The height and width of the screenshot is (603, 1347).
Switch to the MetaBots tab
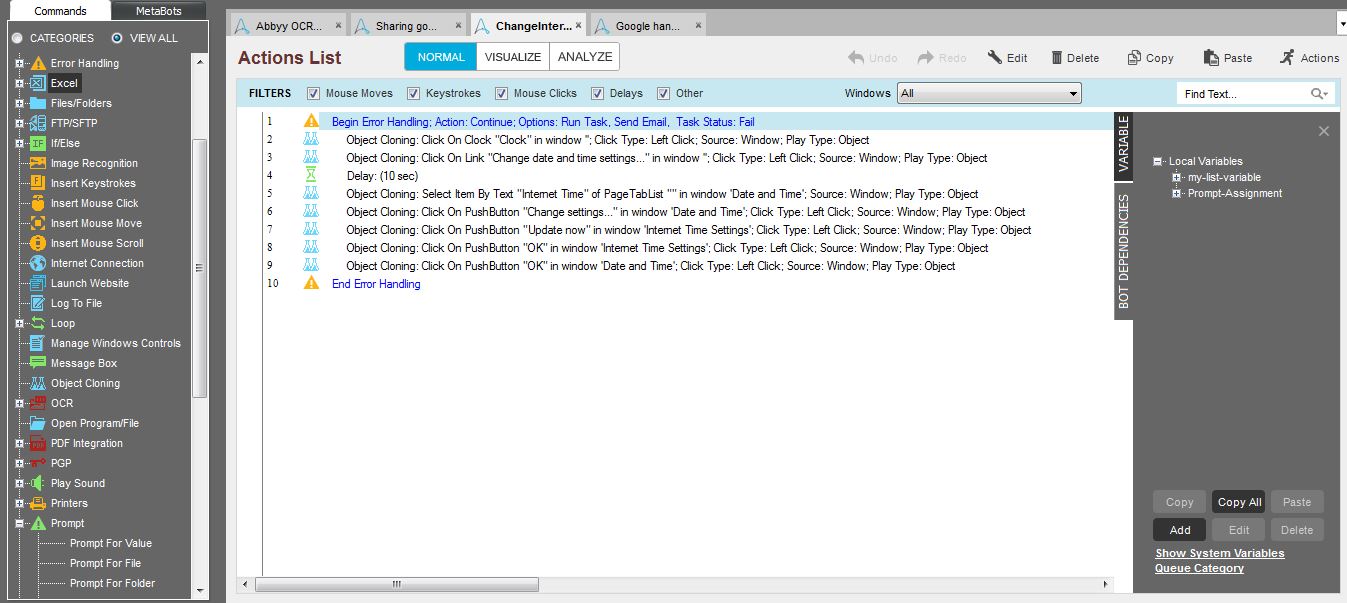[158, 12]
